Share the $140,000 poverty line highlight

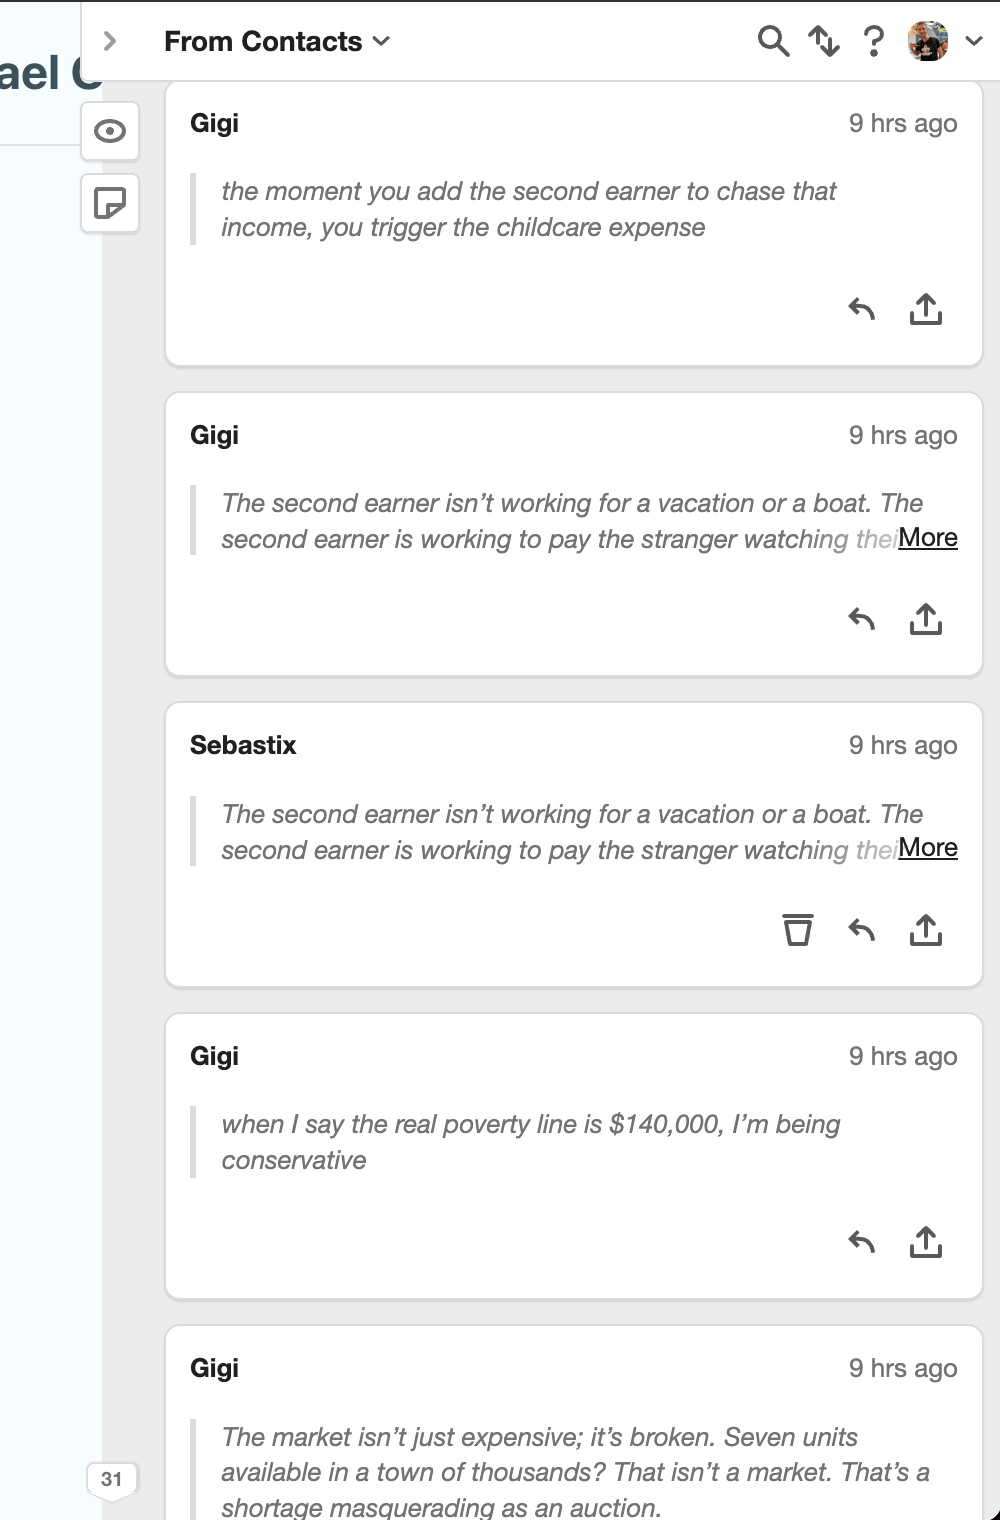pos(926,1242)
